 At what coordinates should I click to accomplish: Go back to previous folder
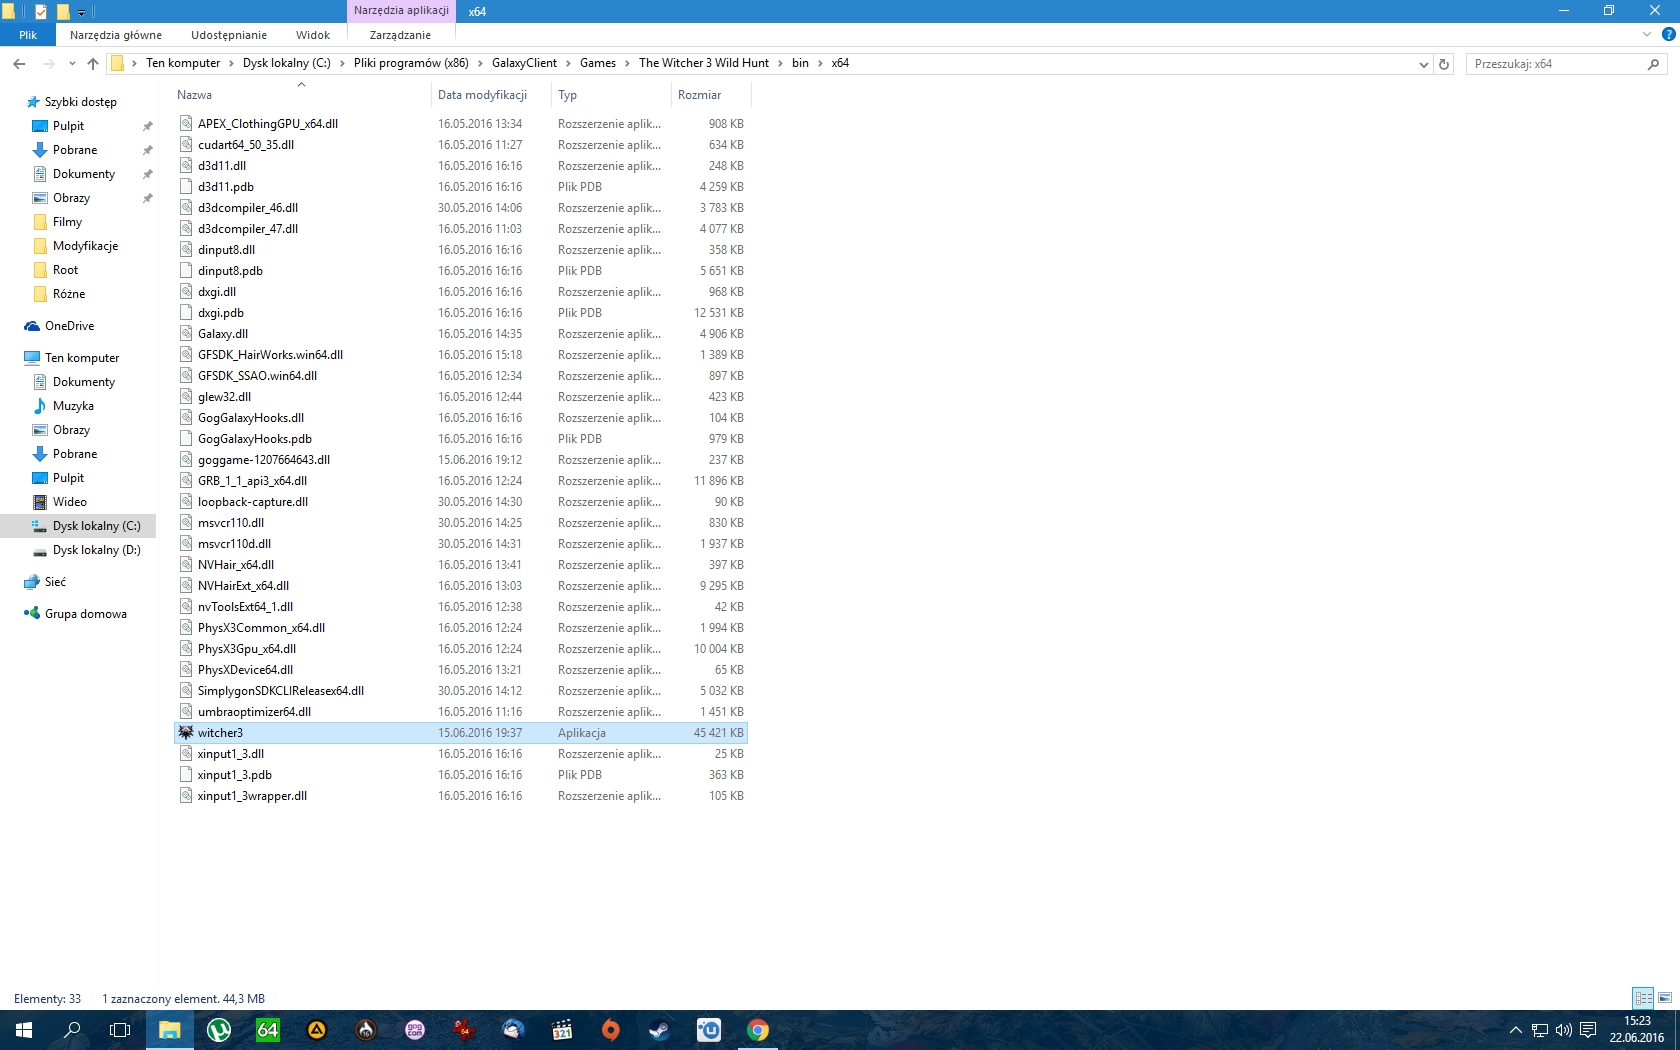pos(19,63)
